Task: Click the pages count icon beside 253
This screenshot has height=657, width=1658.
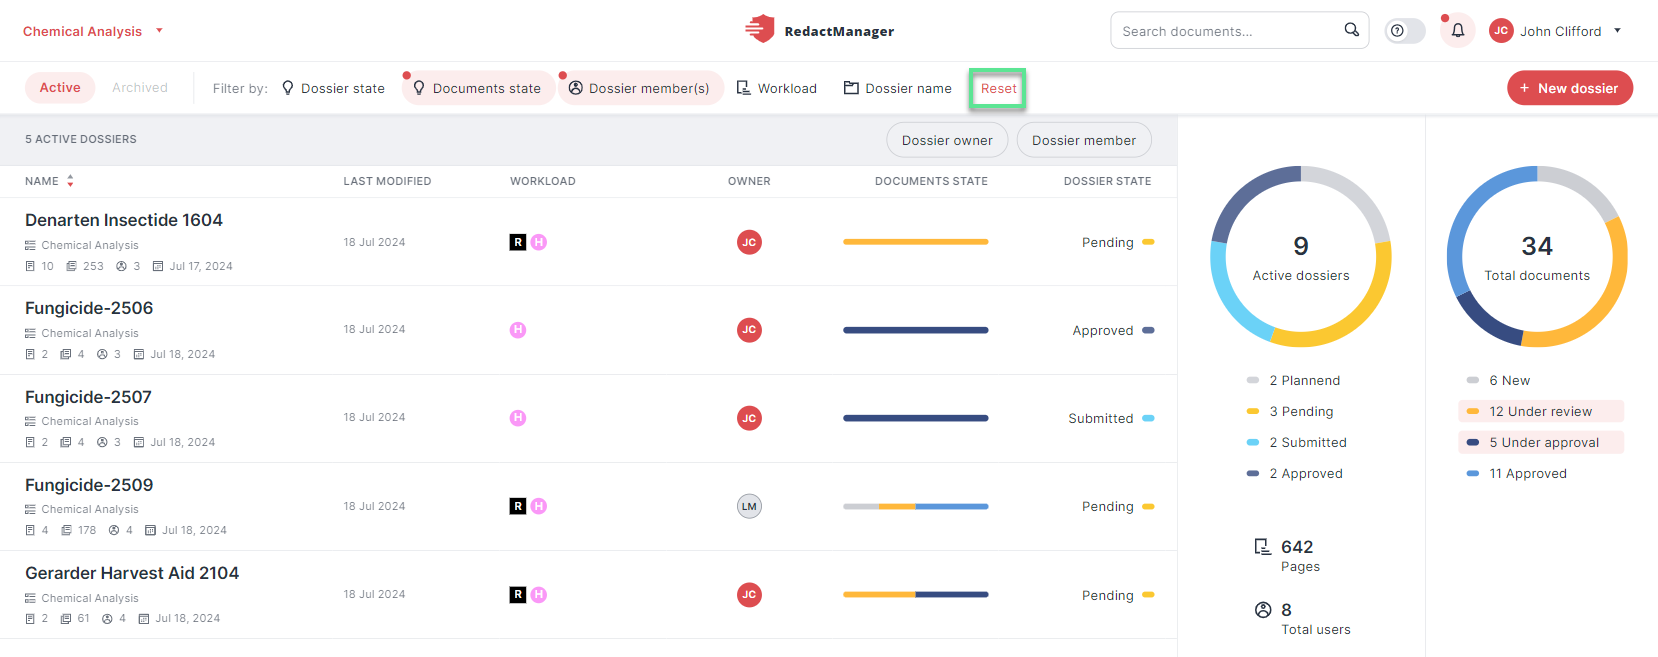Action: click(72, 266)
